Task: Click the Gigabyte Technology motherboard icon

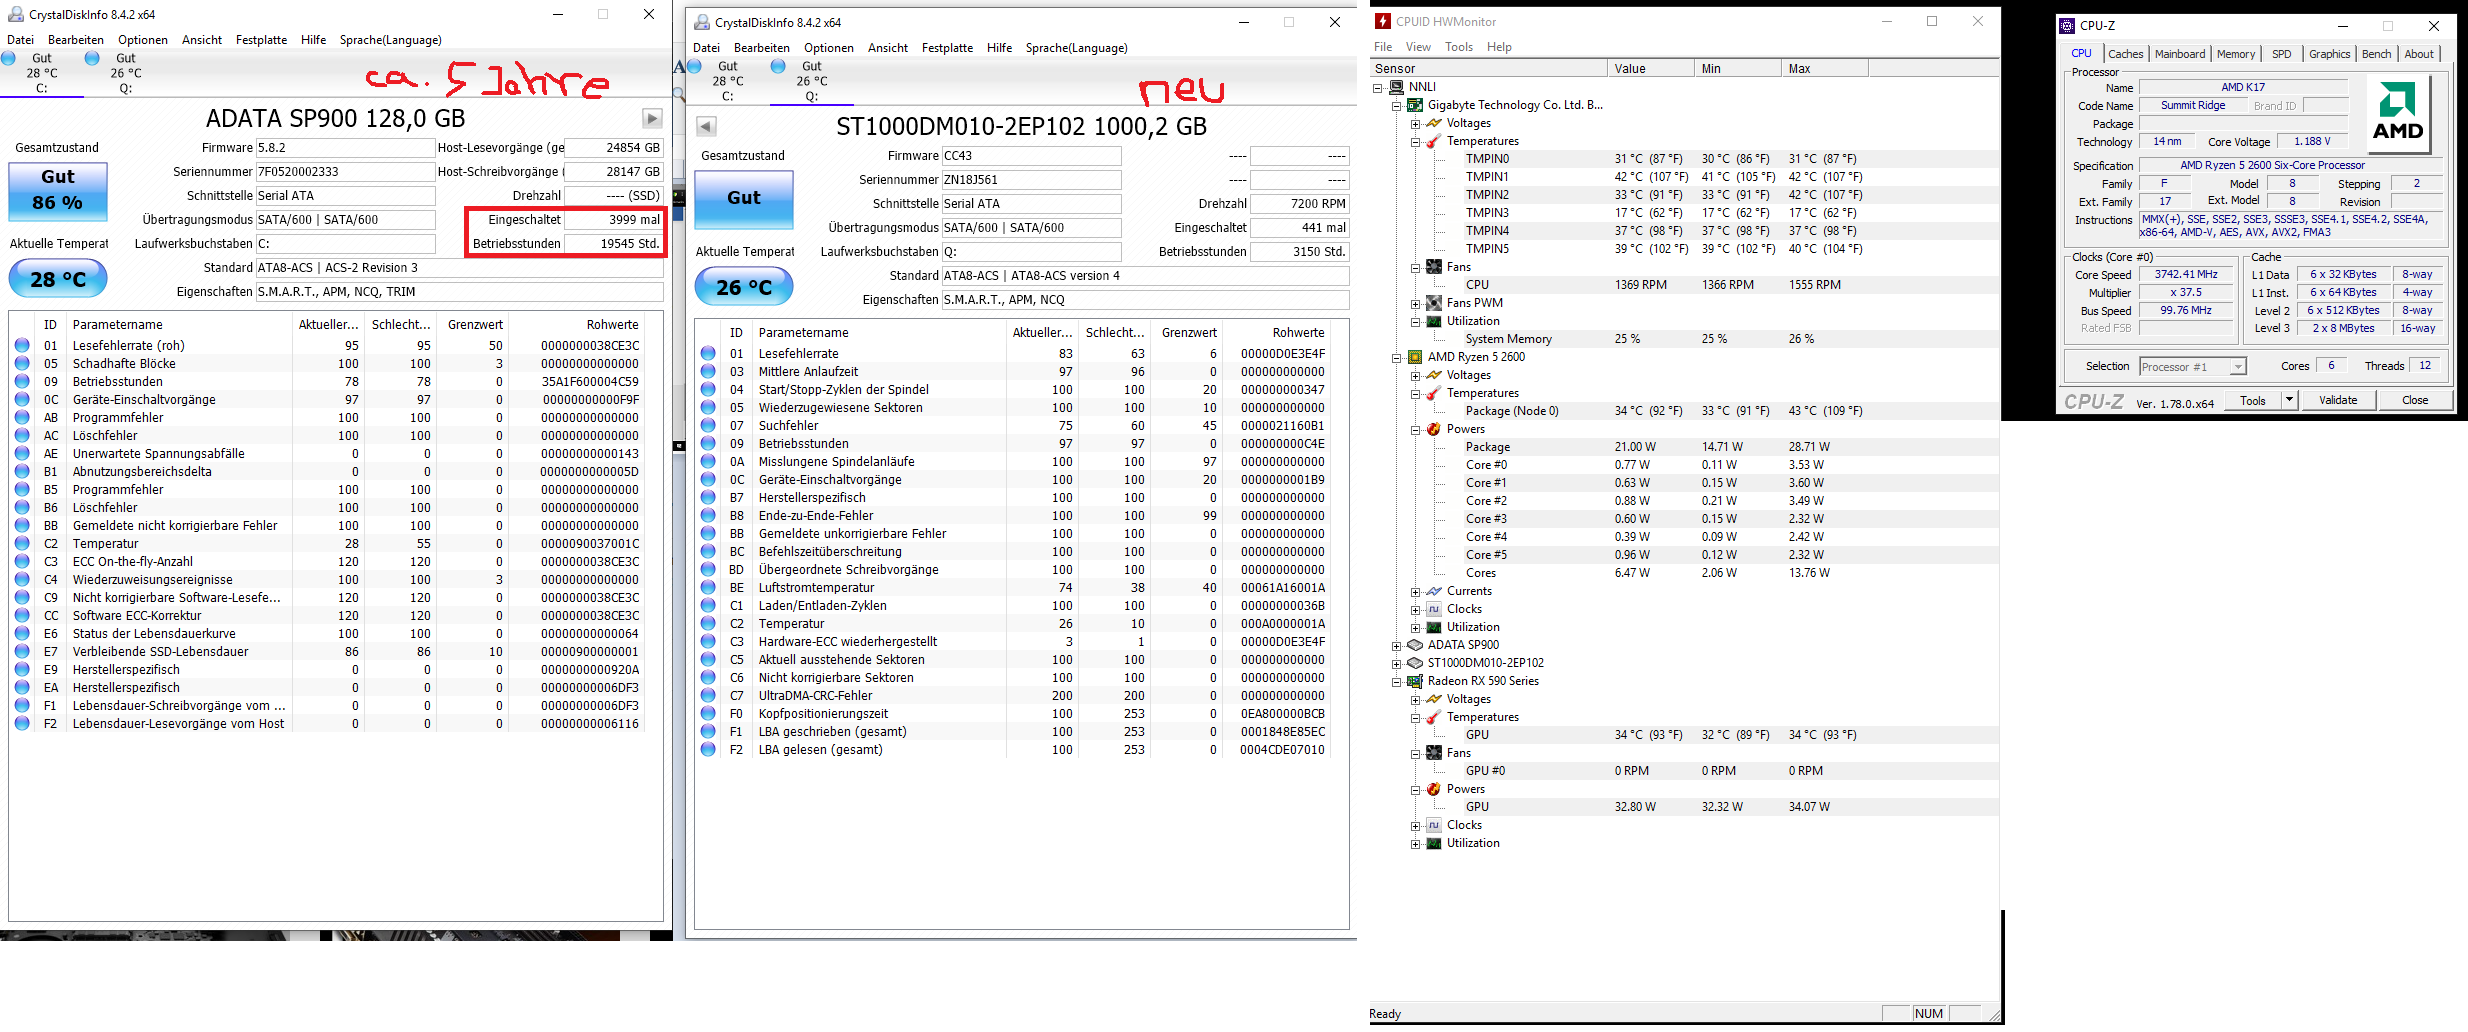Action: point(1415,105)
